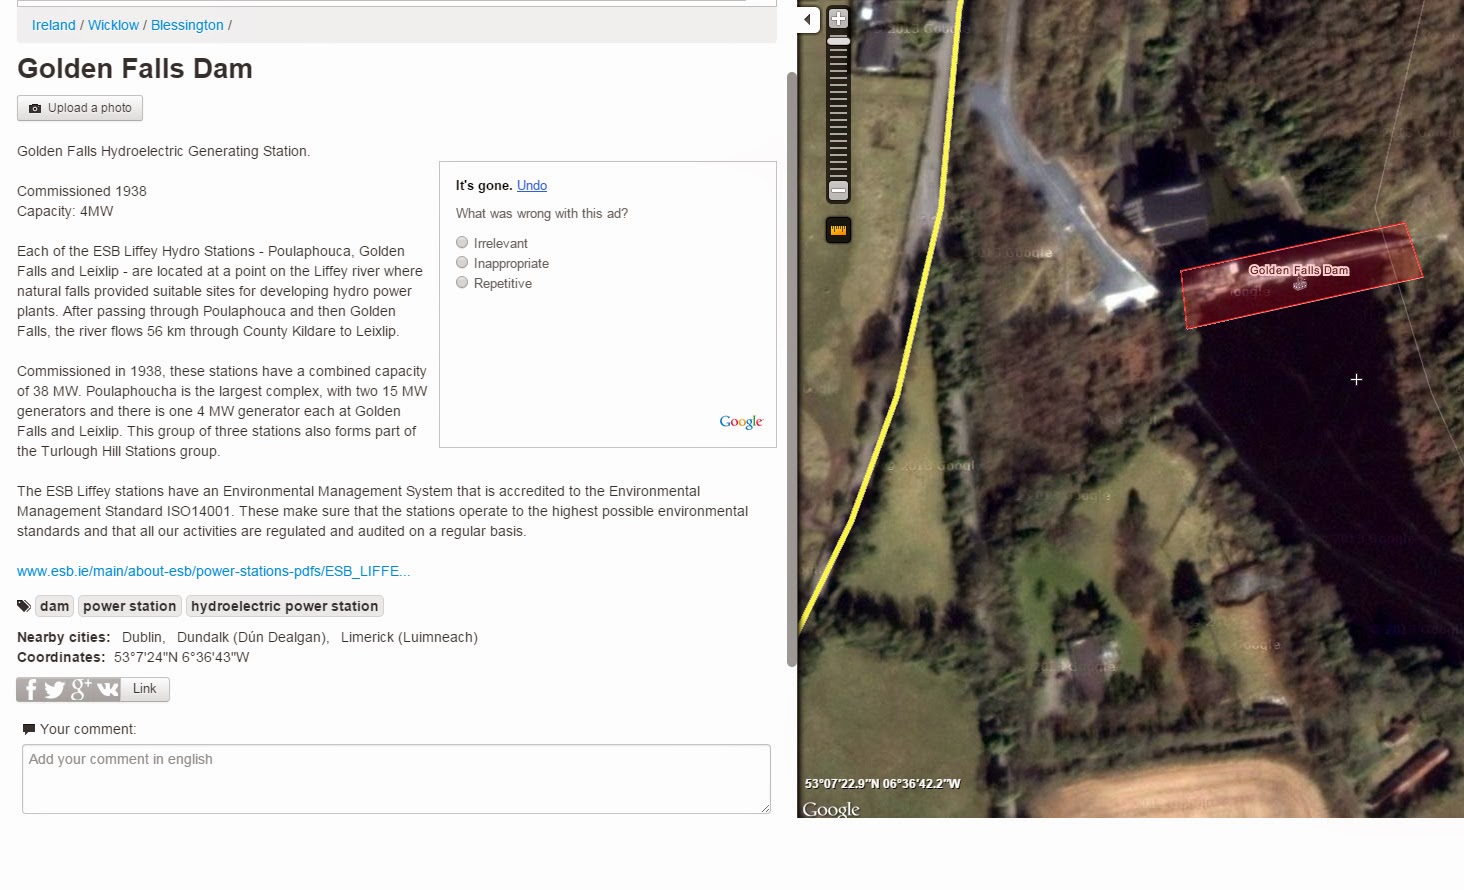Share the place on Facebook
The image size is (1464, 890).
click(30, 689)
